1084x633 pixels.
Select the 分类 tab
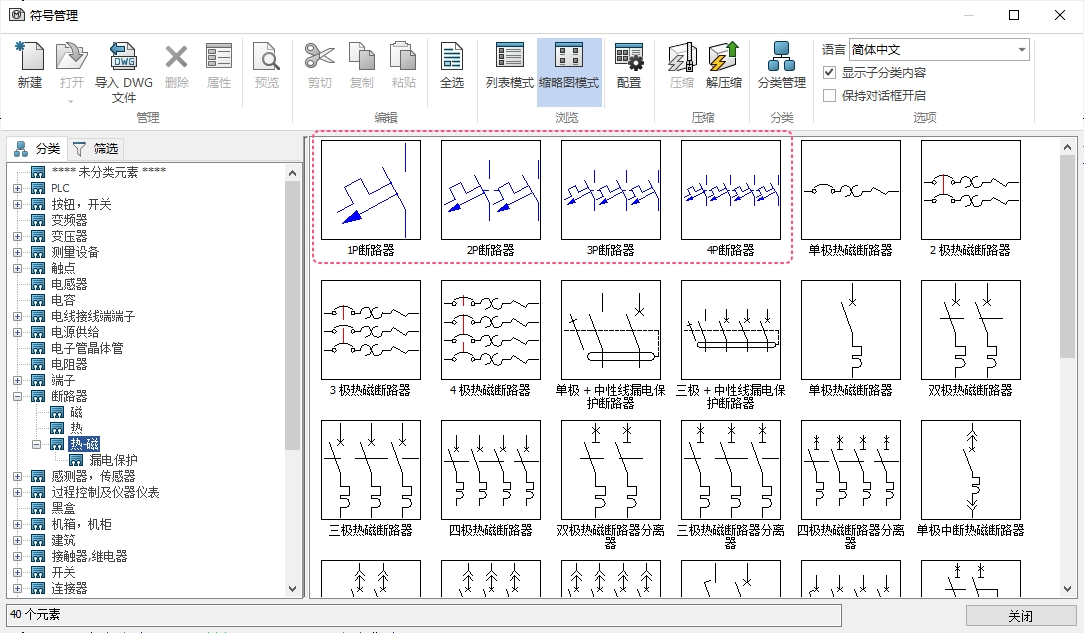click(x=37, y=149)
